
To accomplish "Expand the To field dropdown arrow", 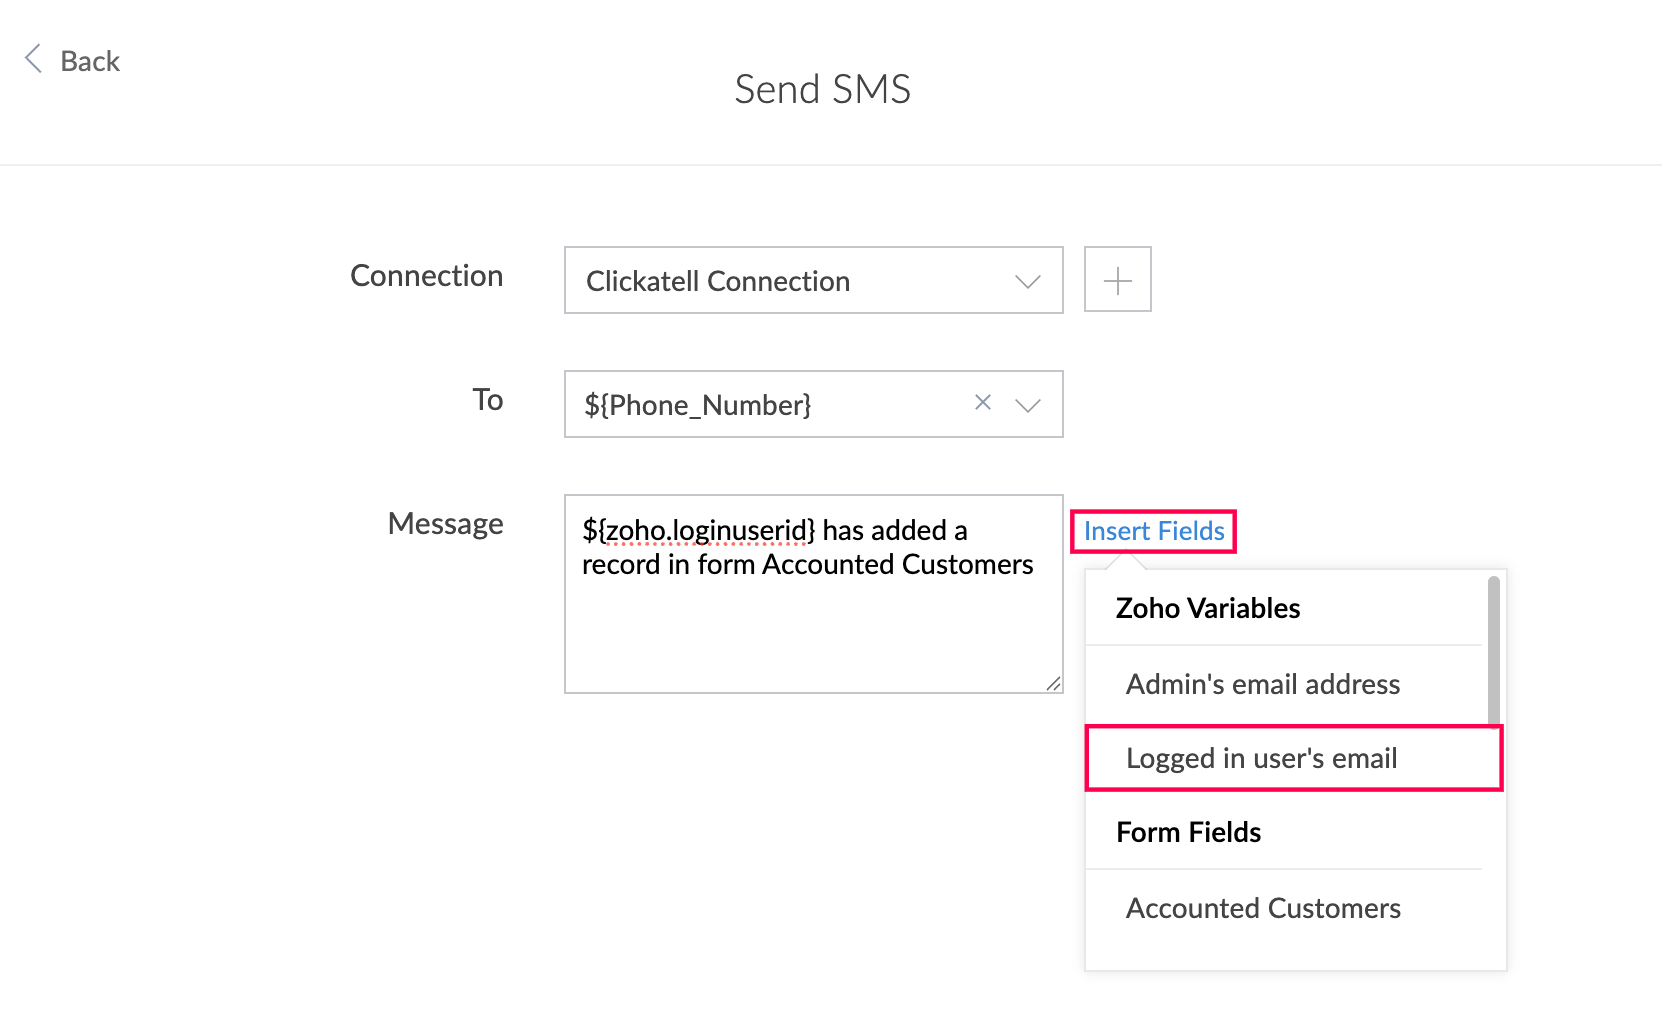I will 1028,405.
